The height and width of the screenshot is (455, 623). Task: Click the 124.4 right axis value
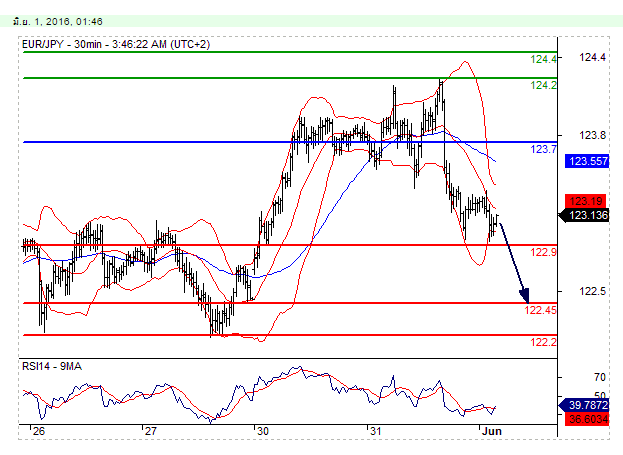coord(592,58)
